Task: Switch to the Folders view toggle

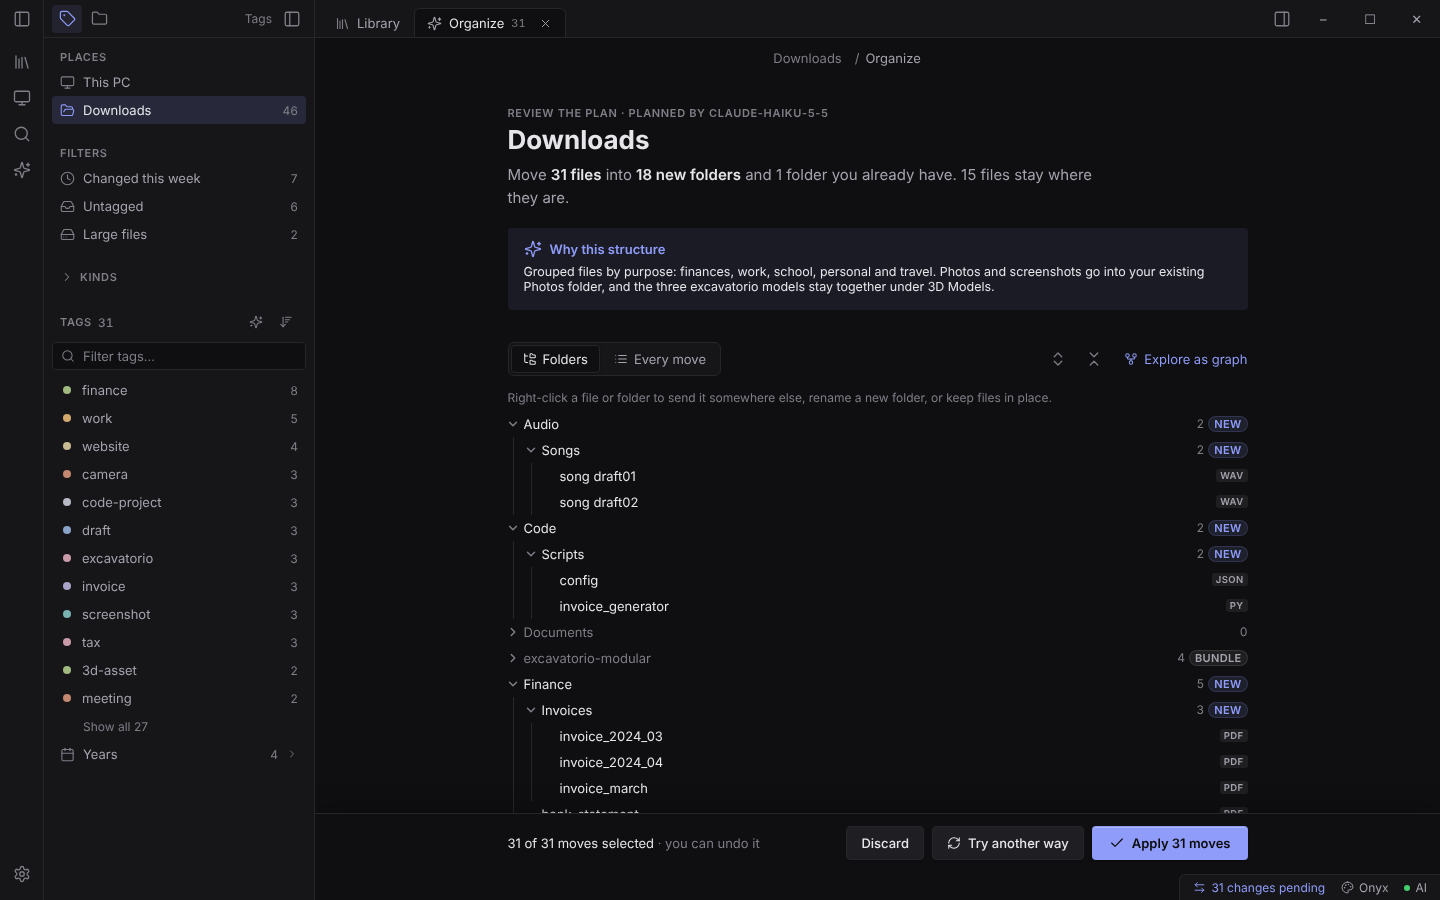Action: point(556,359)
